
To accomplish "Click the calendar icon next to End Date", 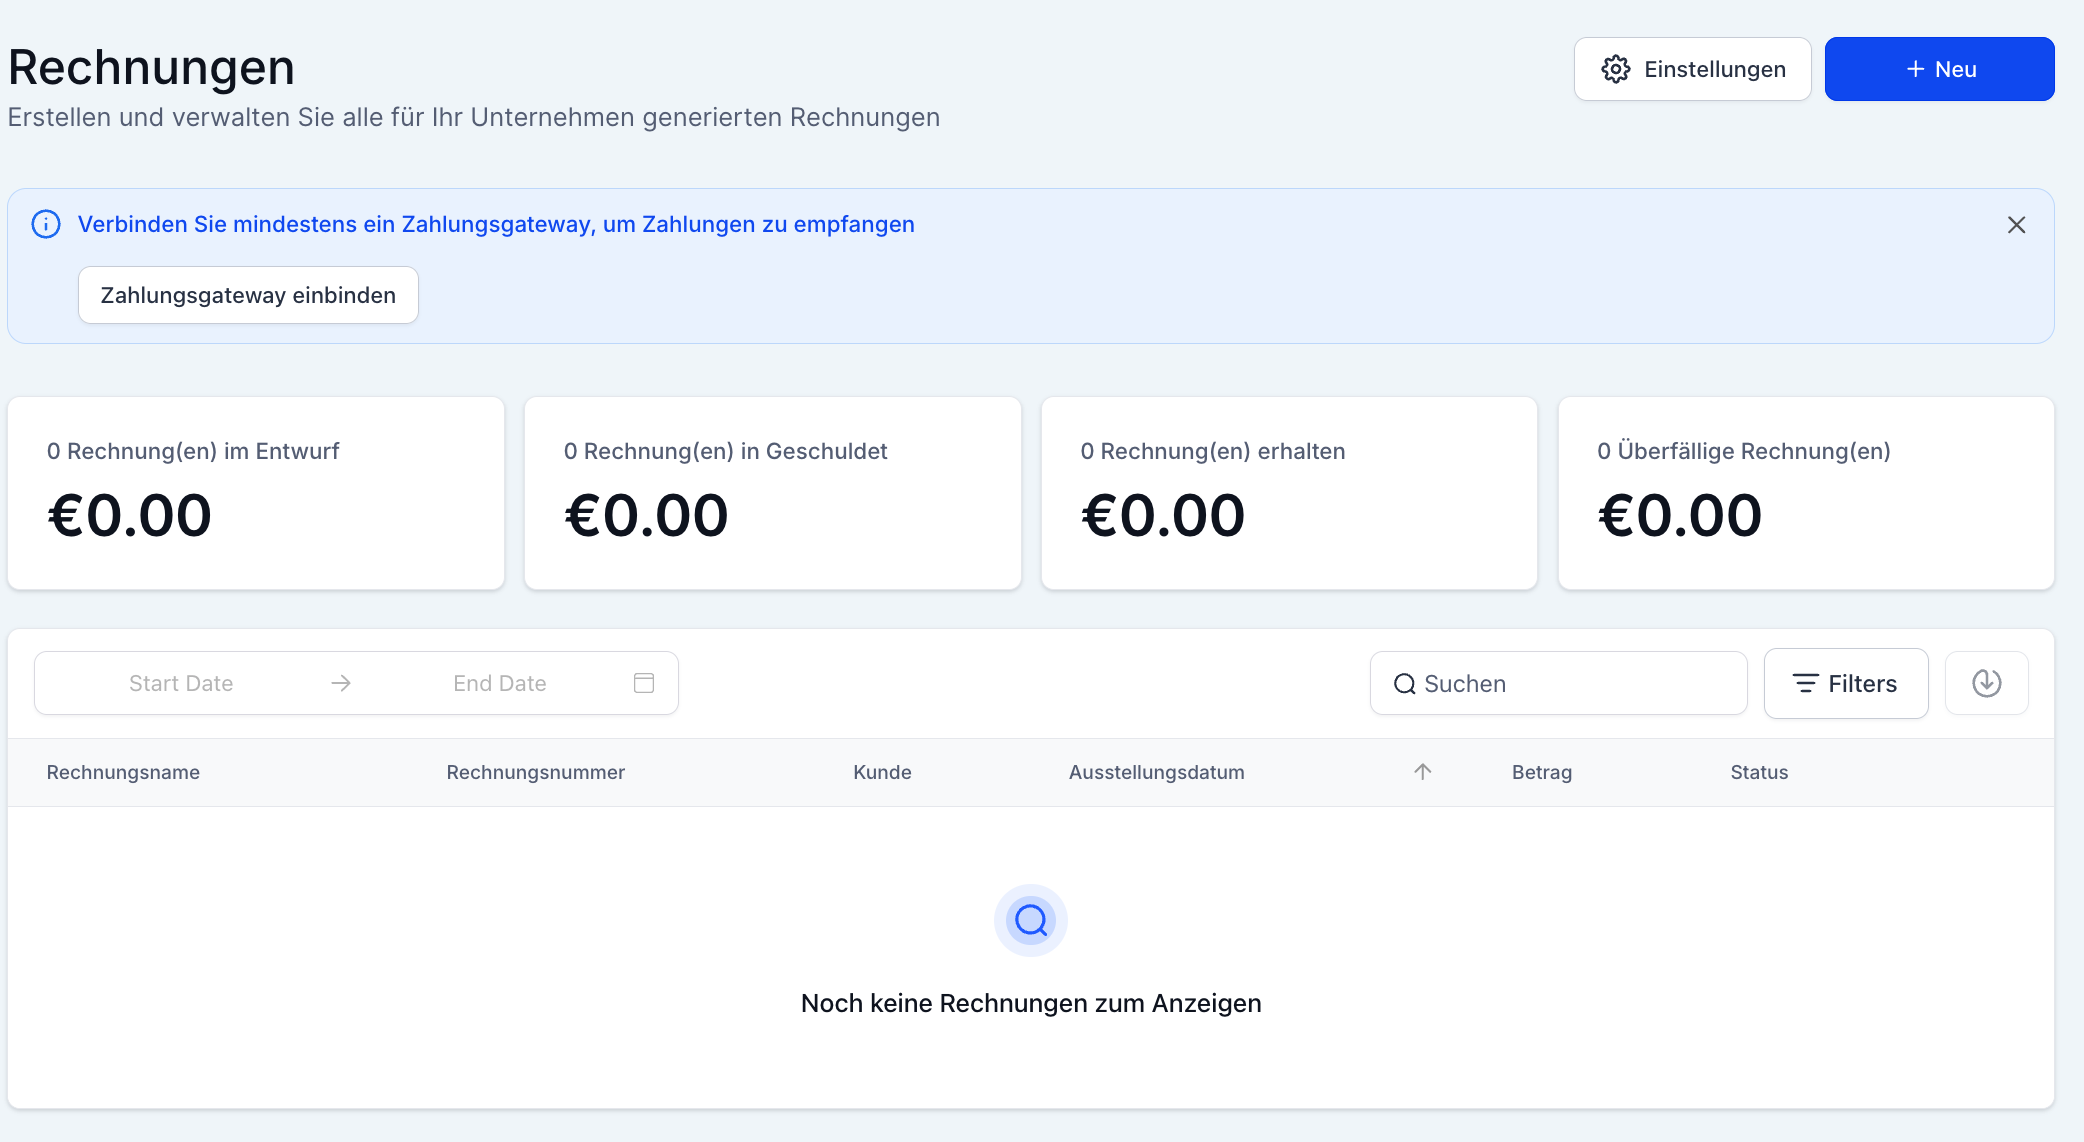I will tap(643, 682).
